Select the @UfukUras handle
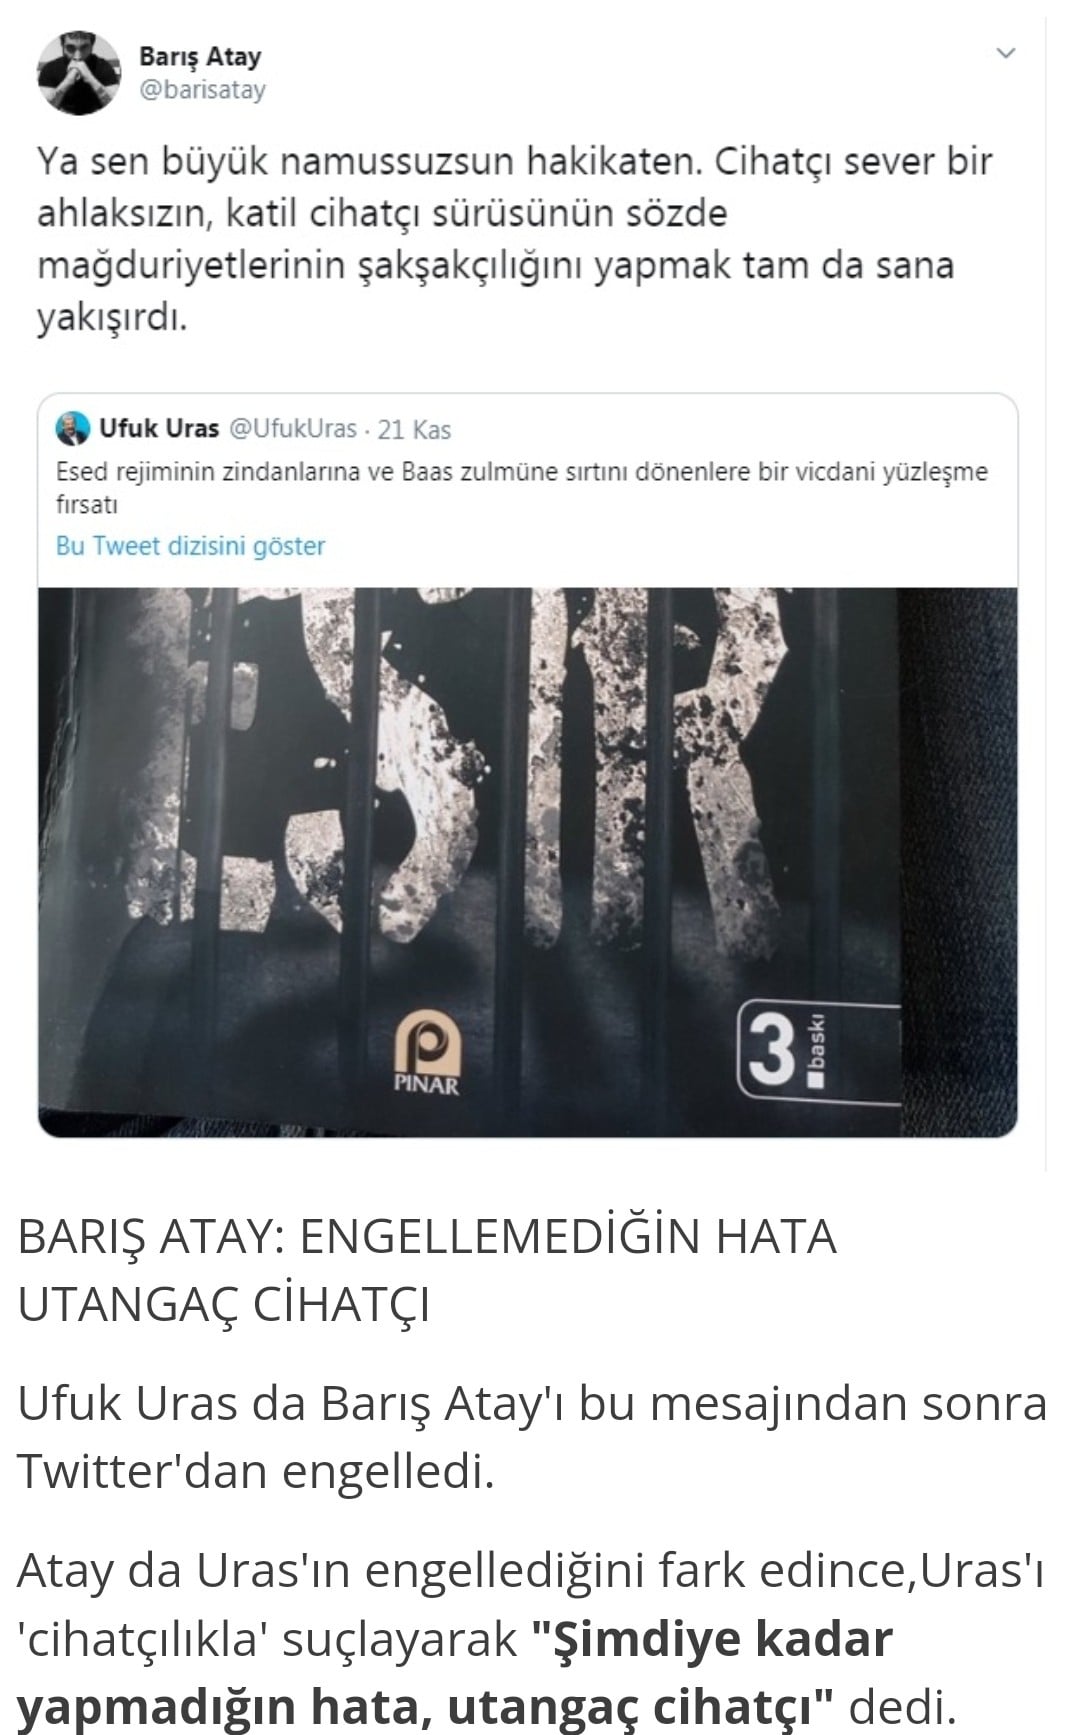Image resolution: width=1080 pixels, height=1735 pixels. click(293, 429)
